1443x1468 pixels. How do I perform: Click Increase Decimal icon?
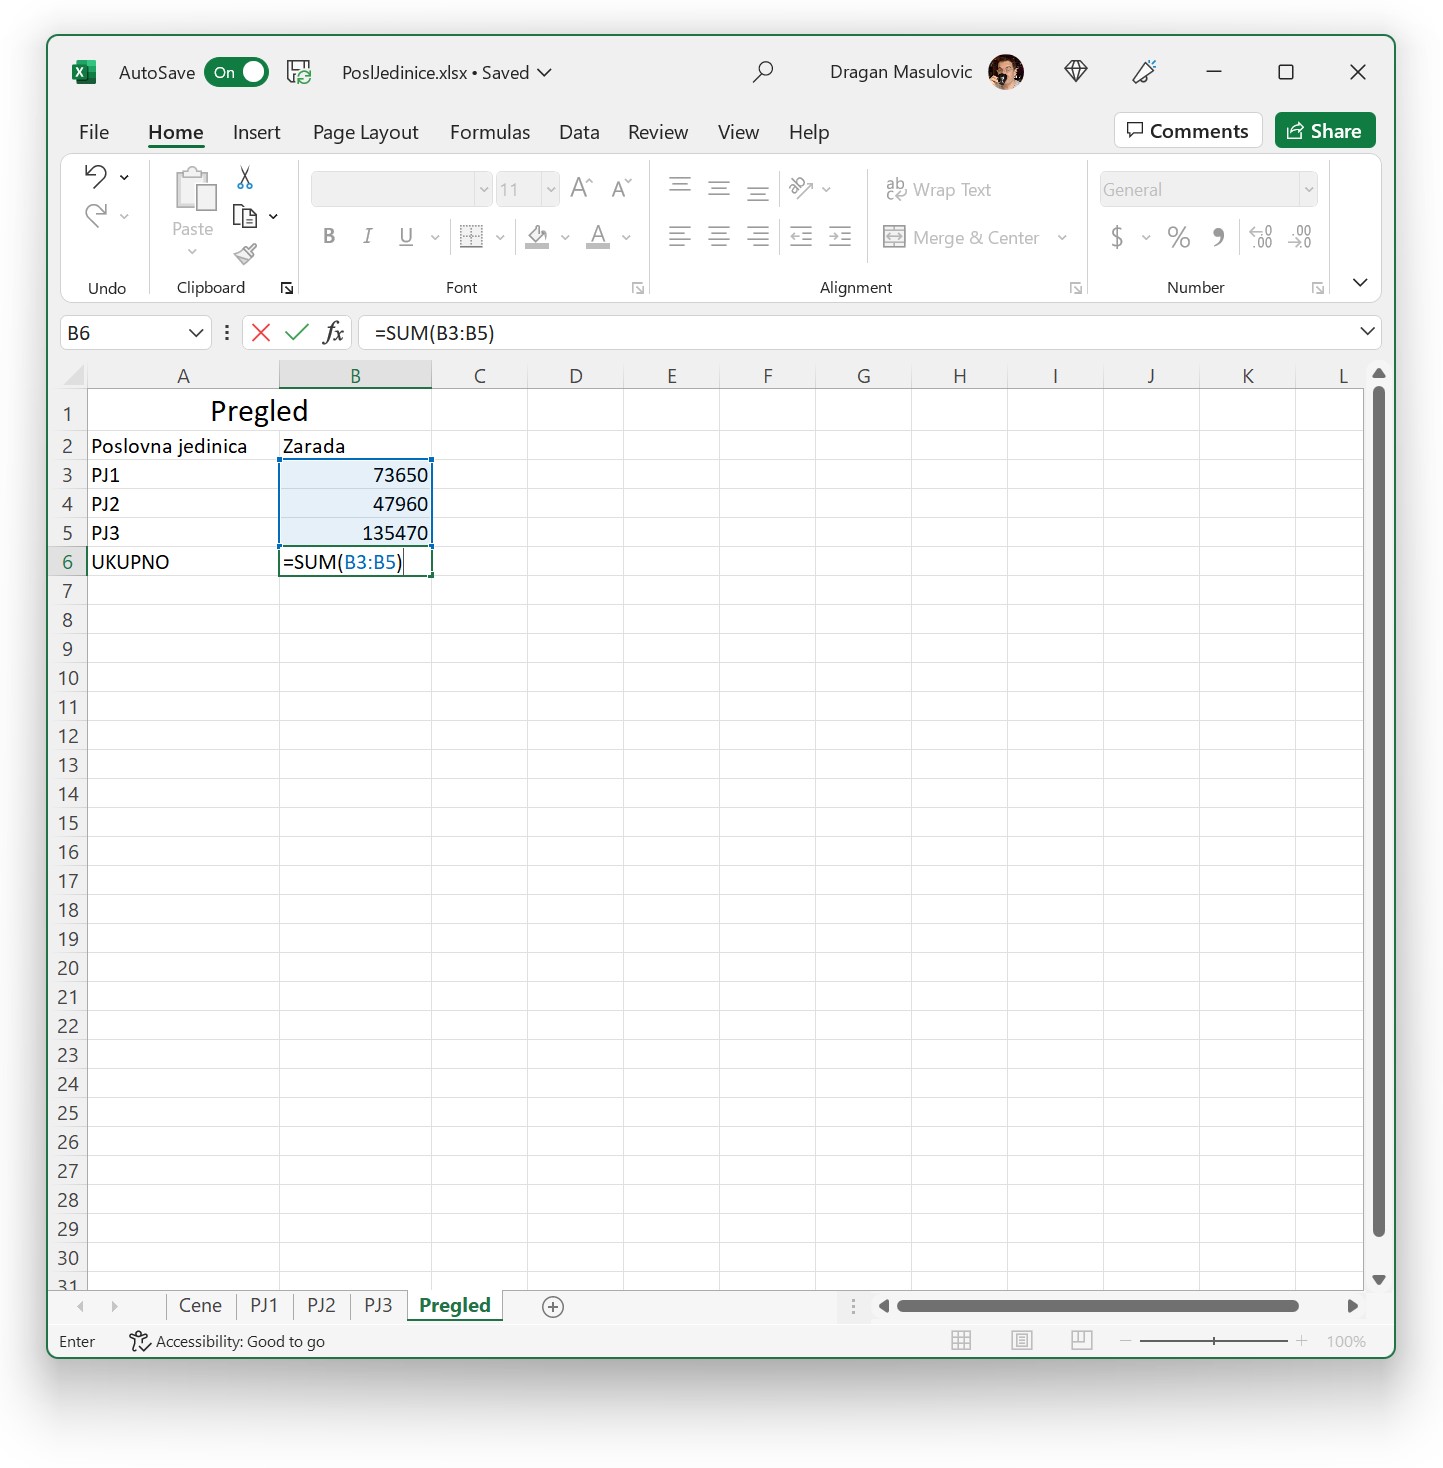click(x=1261, y=237)
